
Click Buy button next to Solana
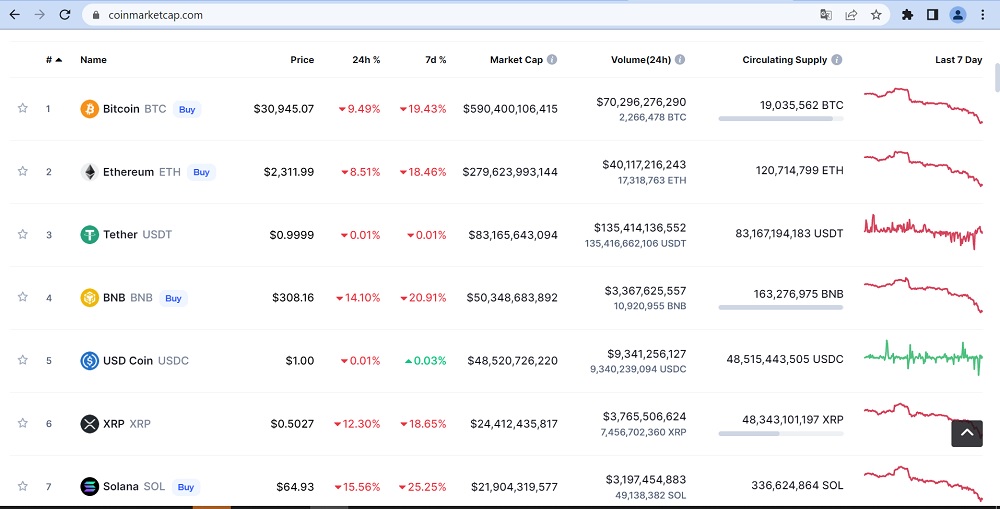[x=186, y=487]
